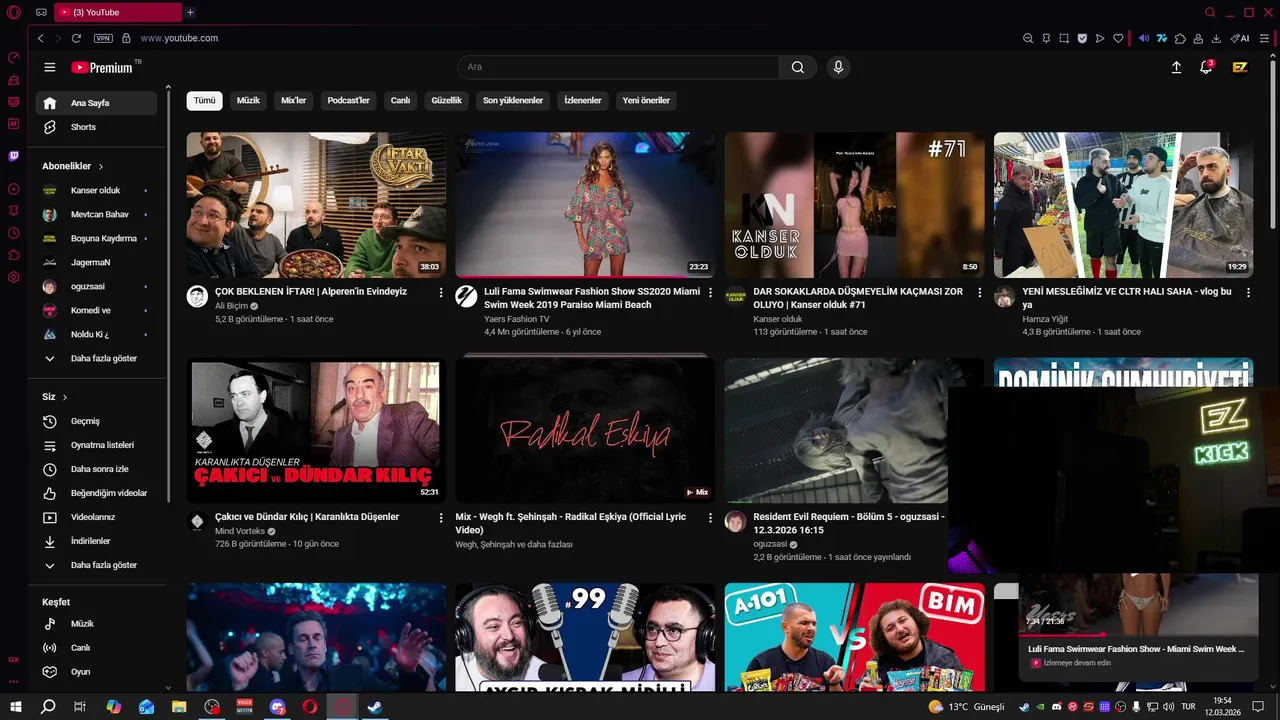The image size is (1280, 720).
Task: Open File Explorer from taskbar
Action: 179,707
